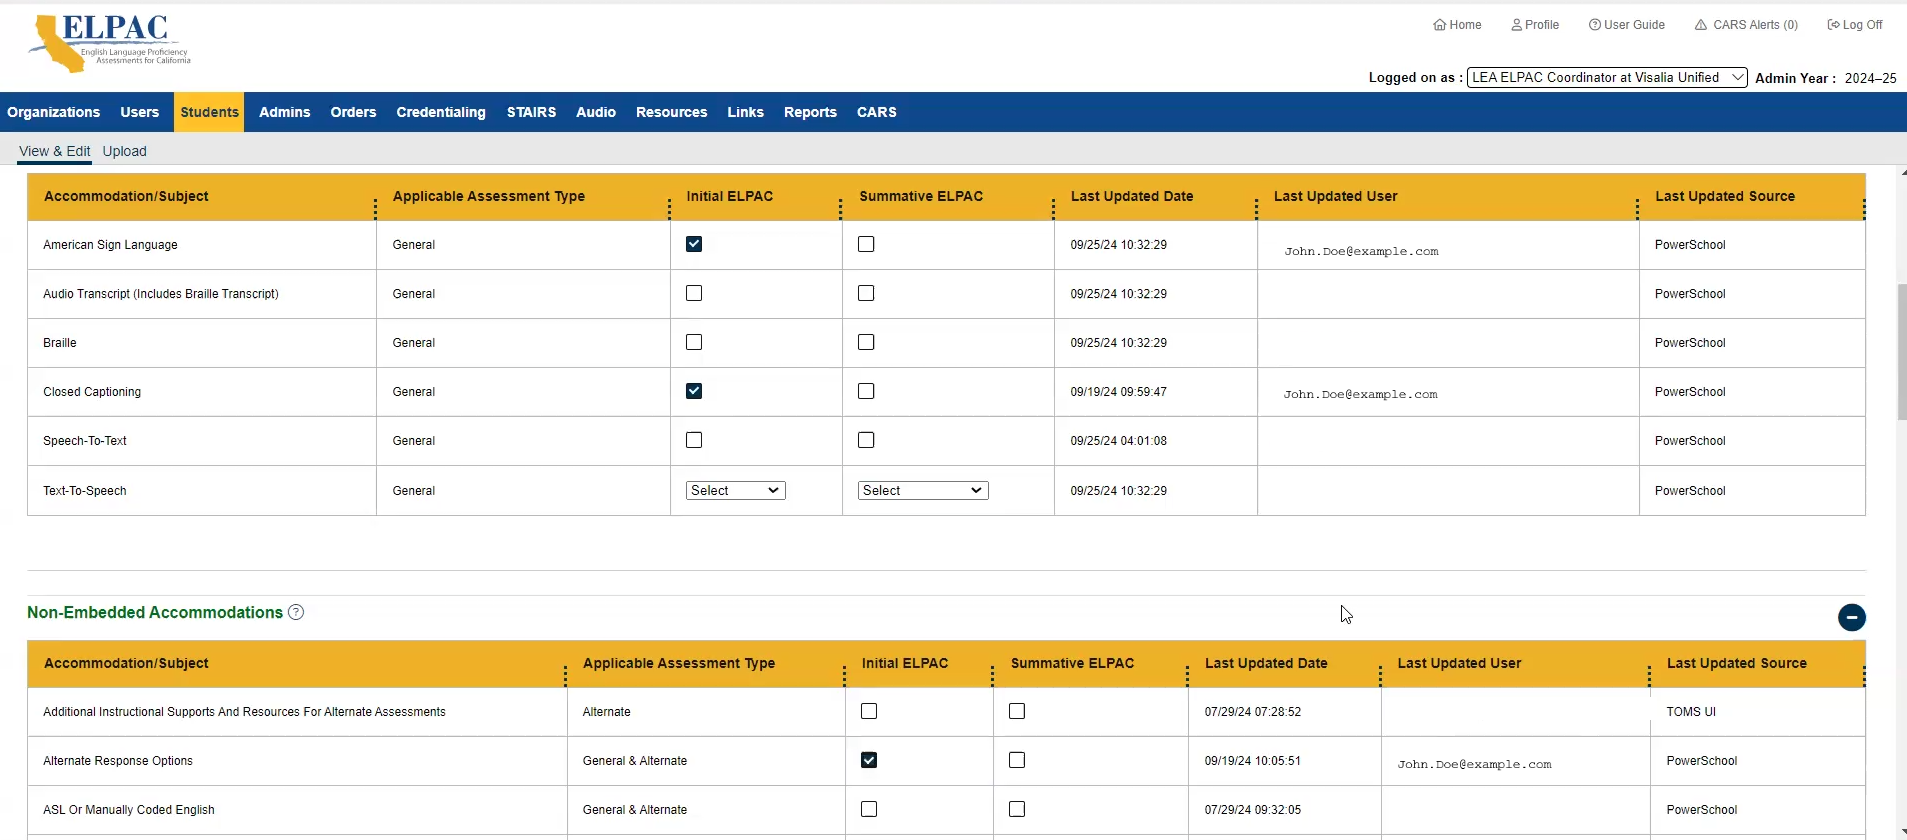Open the Reports menu
The height and width of the screenshot is (840, 1907).
(809, 112)
